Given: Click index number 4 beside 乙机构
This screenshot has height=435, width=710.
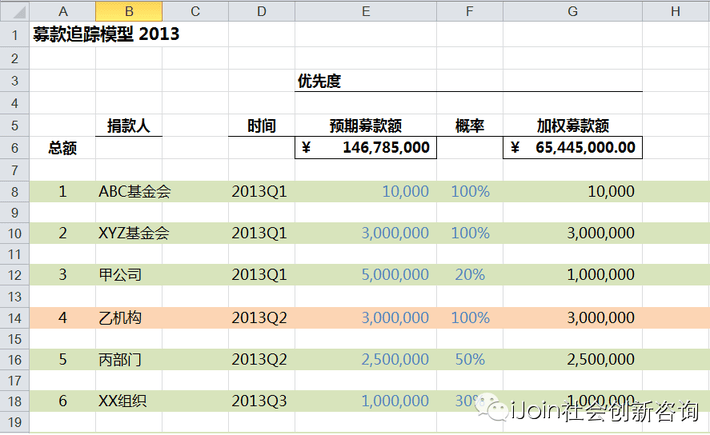Looking at the screenshot, I should coord(62,318).
